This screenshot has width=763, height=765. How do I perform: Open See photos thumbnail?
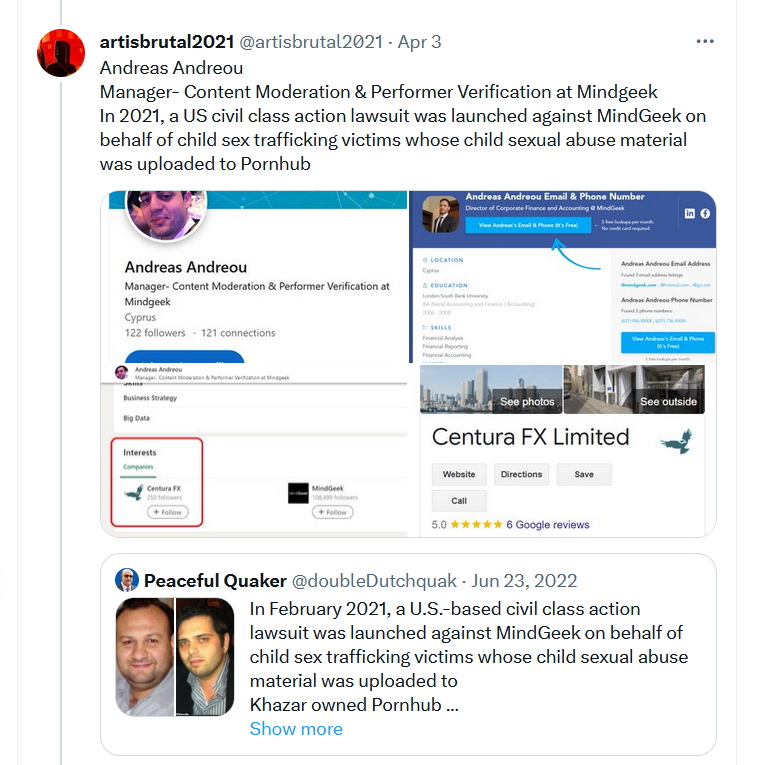491,389
